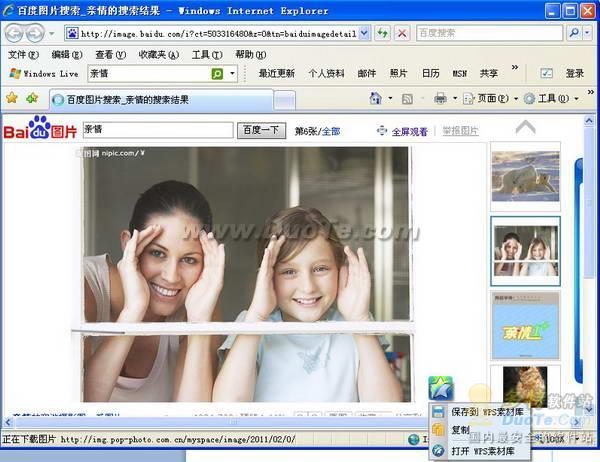Click 个人资料 on Windows Live toolbar

click(x=326, y=73)
